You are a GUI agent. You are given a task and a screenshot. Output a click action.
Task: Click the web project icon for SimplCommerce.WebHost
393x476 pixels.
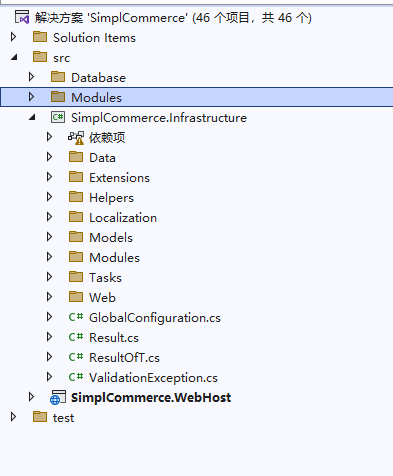(58, 398)
